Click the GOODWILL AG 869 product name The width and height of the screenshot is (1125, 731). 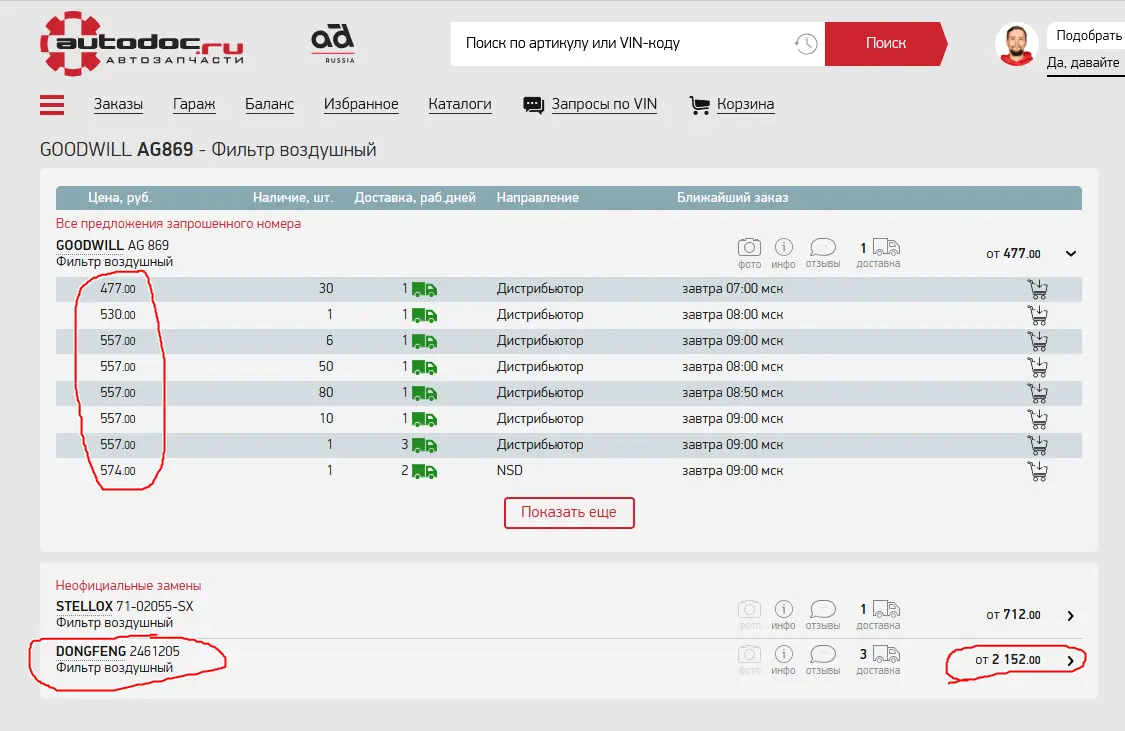(x=113, y=245)
